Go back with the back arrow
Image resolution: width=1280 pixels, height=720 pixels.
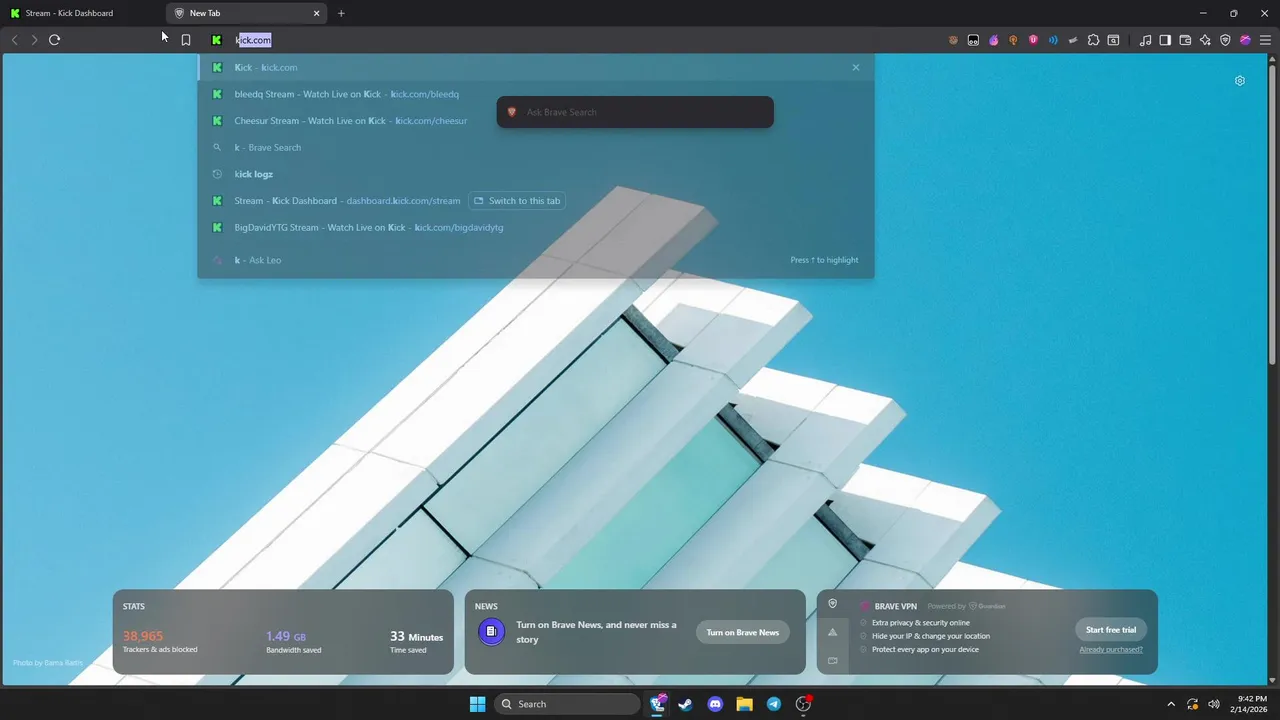coord(14,40)
